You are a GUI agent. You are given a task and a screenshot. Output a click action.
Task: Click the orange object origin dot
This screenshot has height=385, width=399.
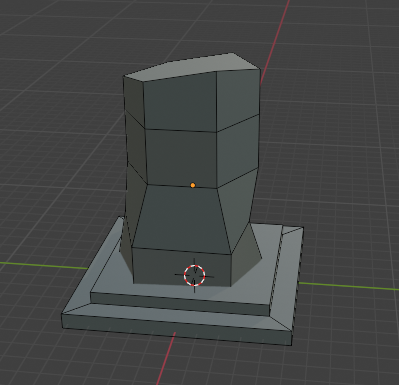[x=193, y=185]
